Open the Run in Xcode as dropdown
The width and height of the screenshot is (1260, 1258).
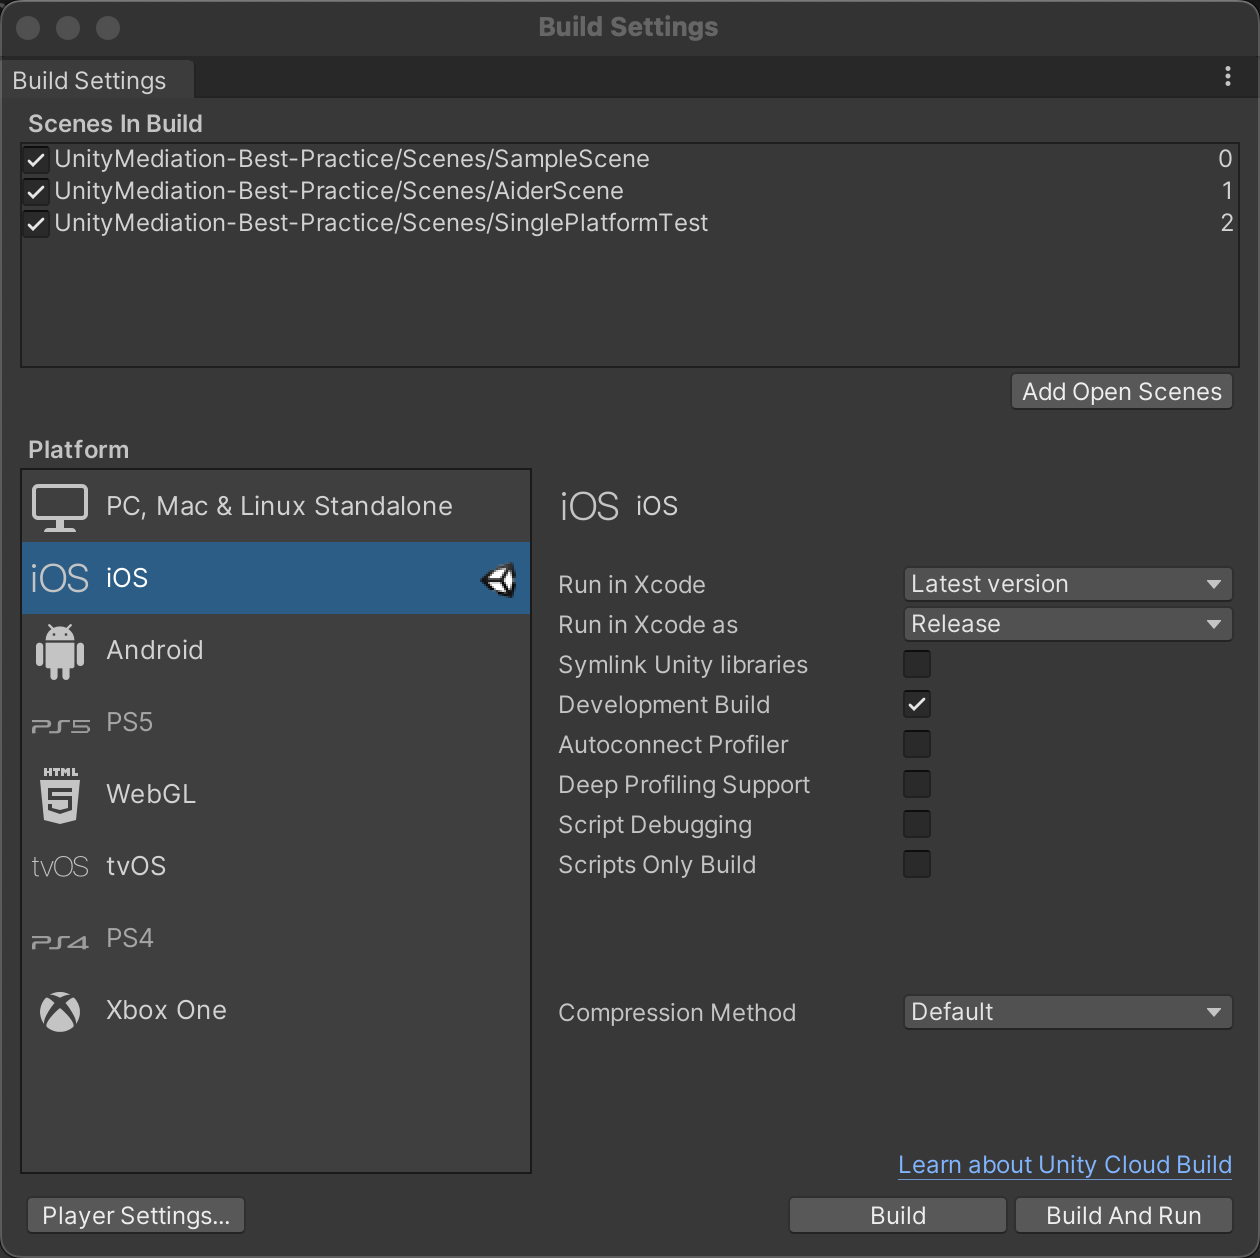(1068, 624)
